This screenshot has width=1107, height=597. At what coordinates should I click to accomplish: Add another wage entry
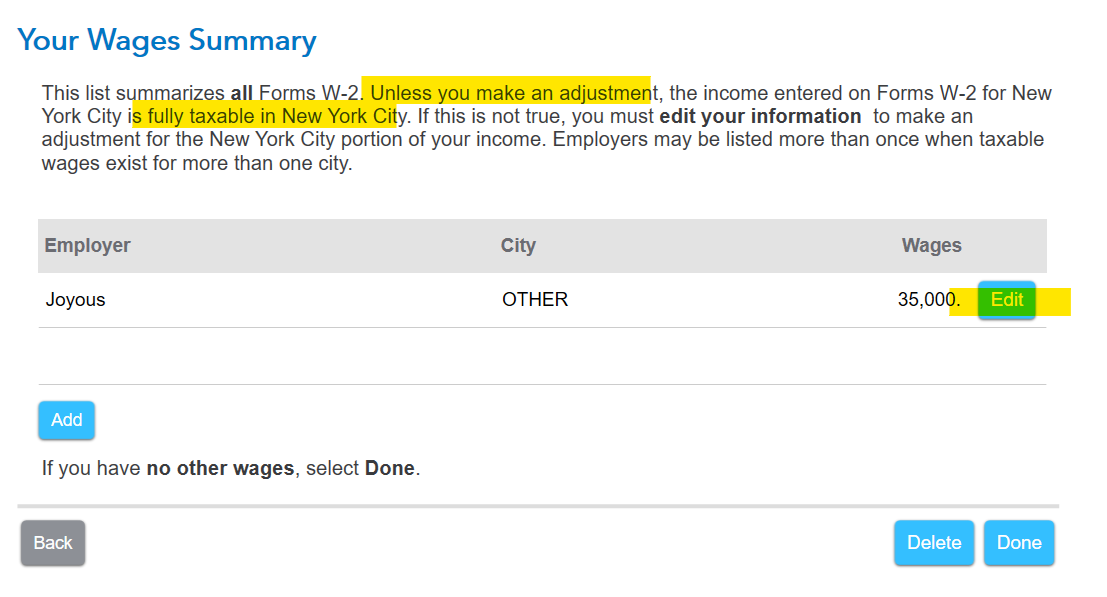point(66,420)
